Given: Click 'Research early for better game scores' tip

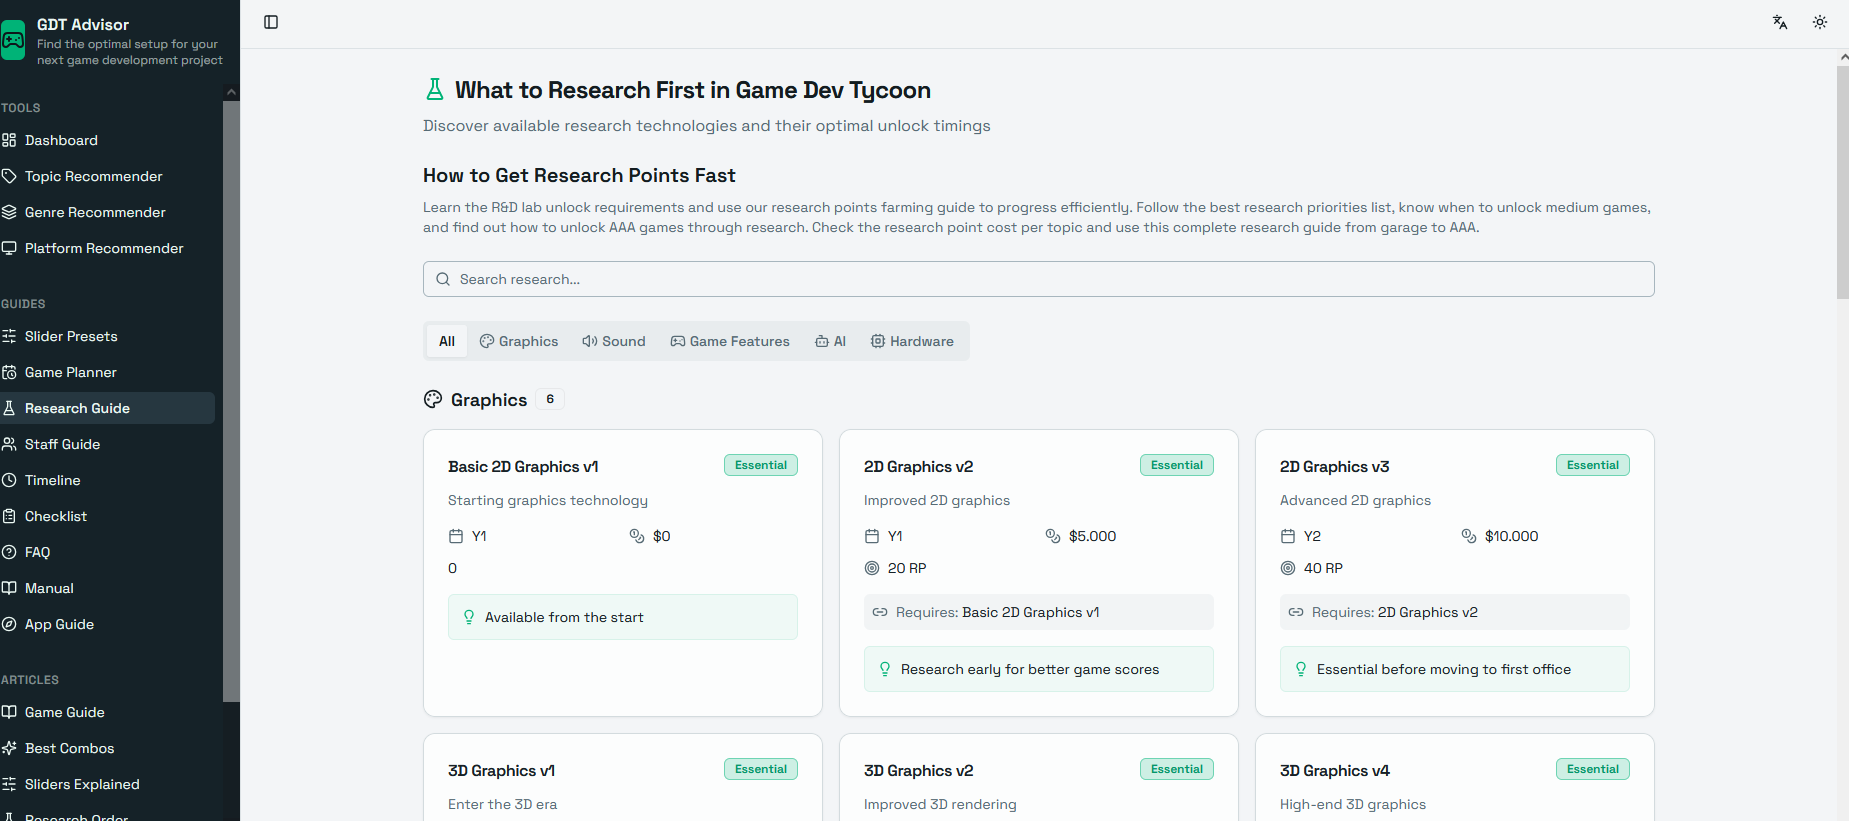Looking at the screenshot, I should [1039, 669].
